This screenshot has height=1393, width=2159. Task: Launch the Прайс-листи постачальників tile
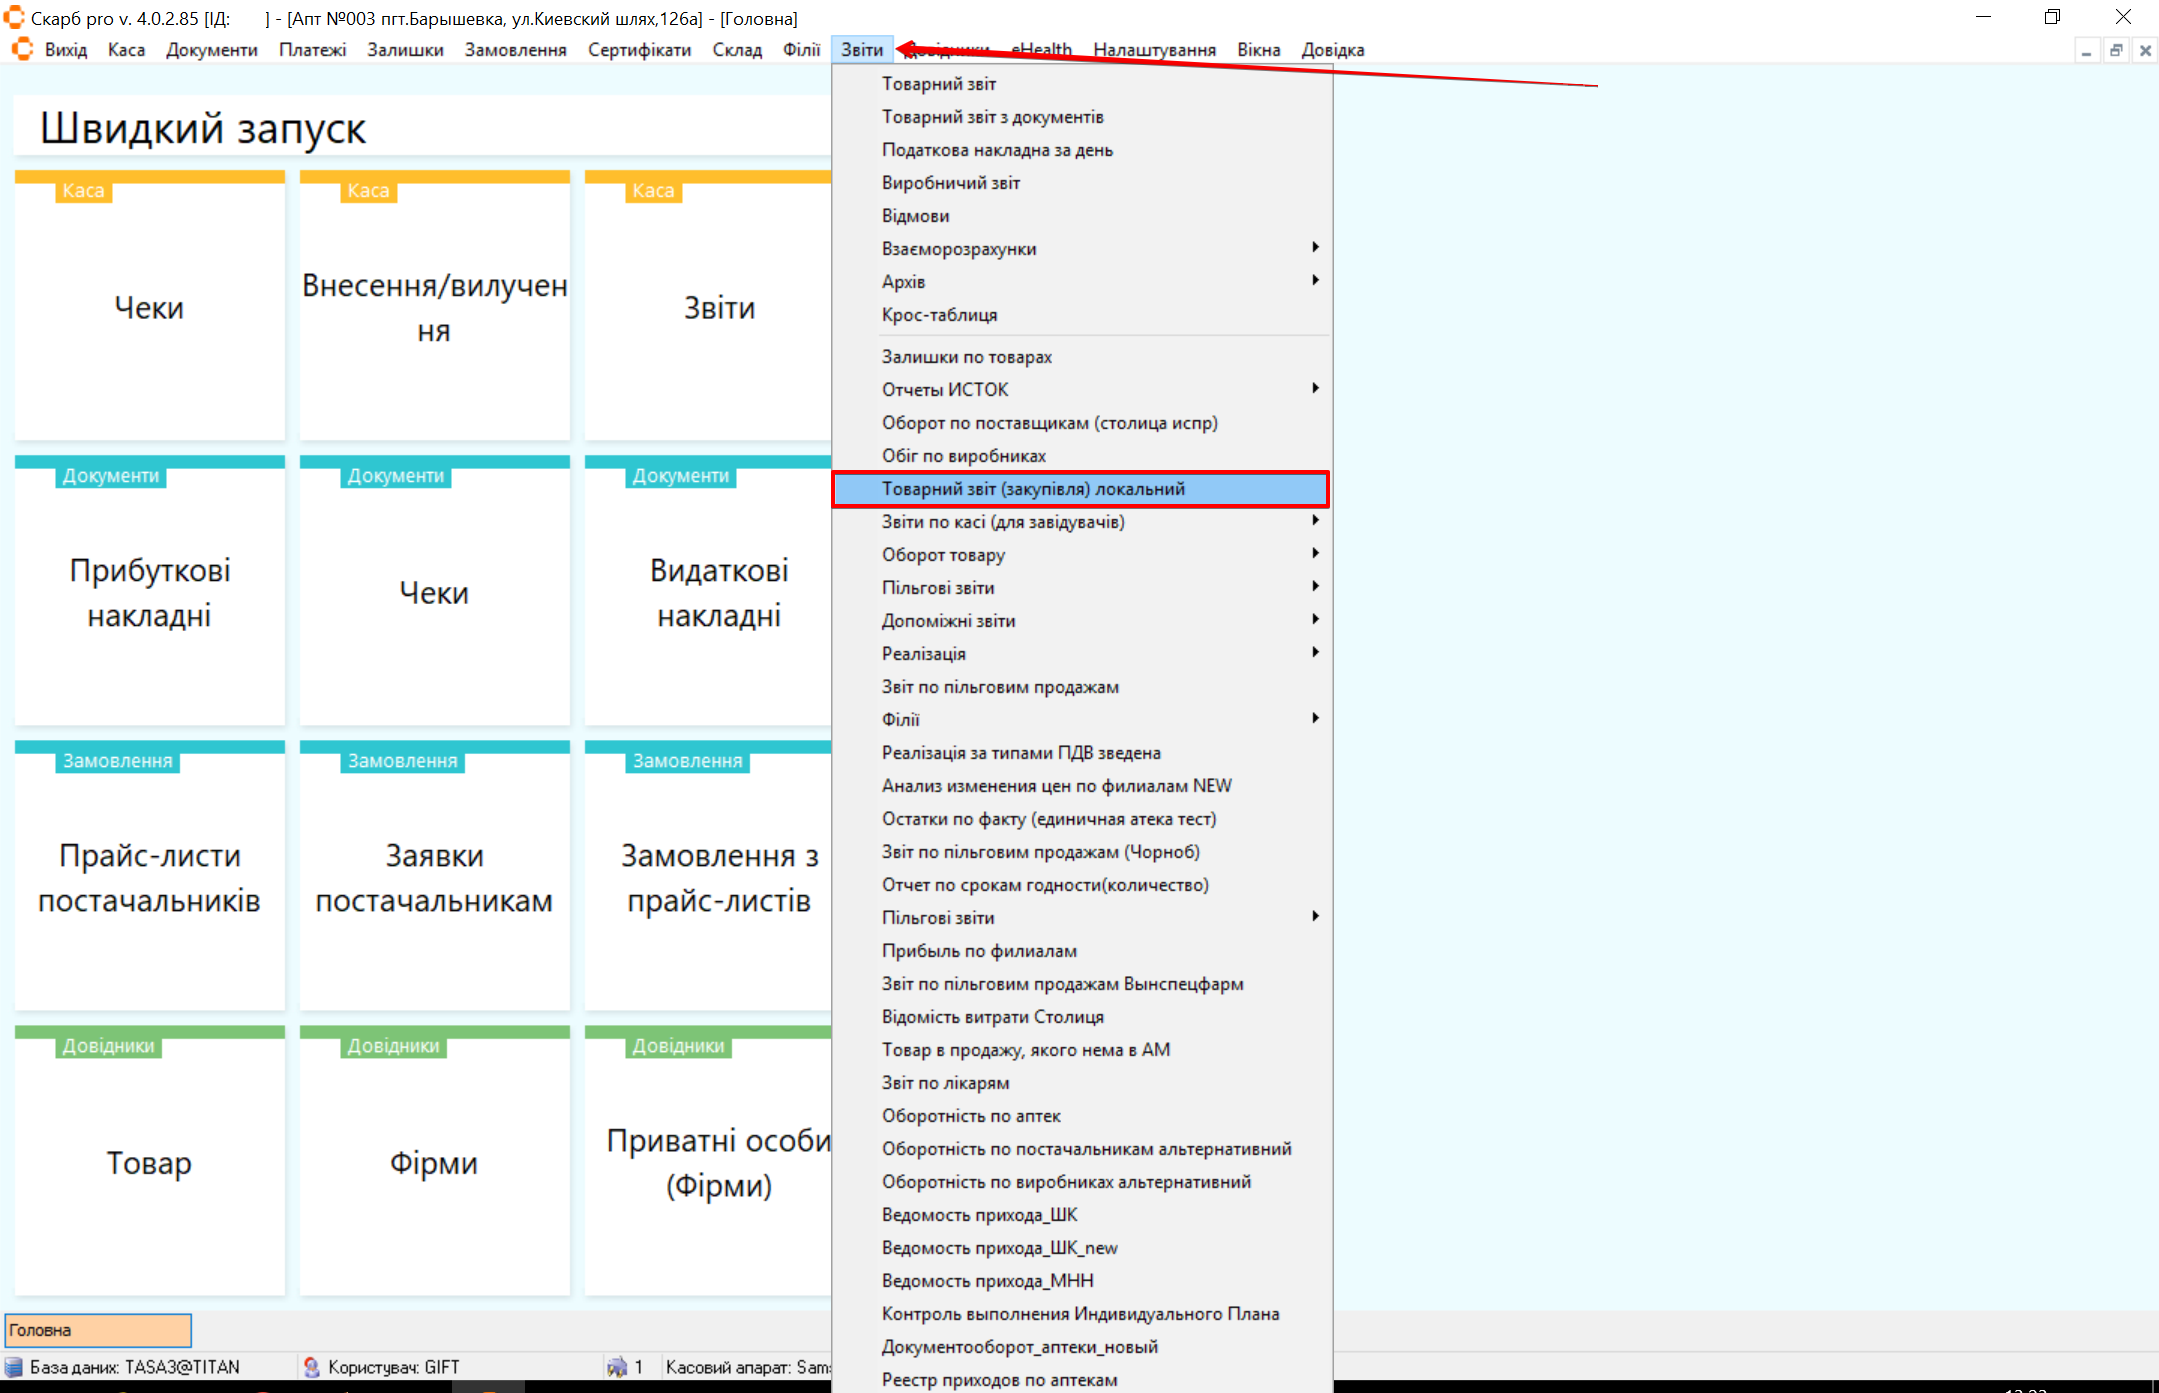coord(150,877)
